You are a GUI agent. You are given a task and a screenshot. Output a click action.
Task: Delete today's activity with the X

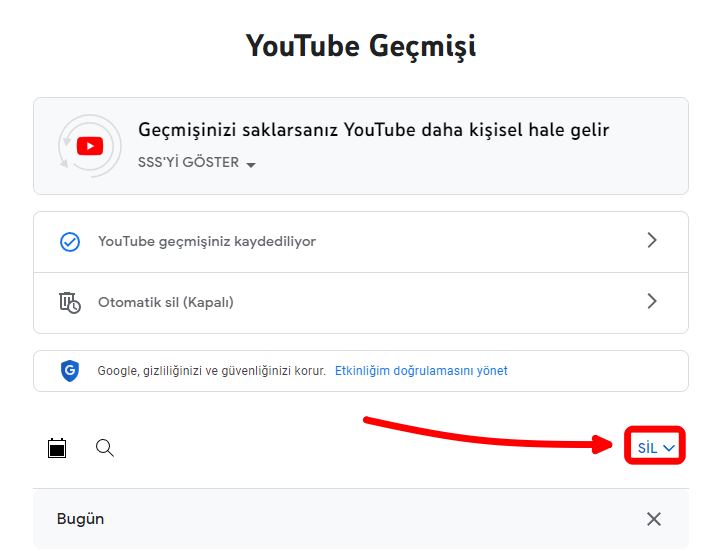point(653,519)
